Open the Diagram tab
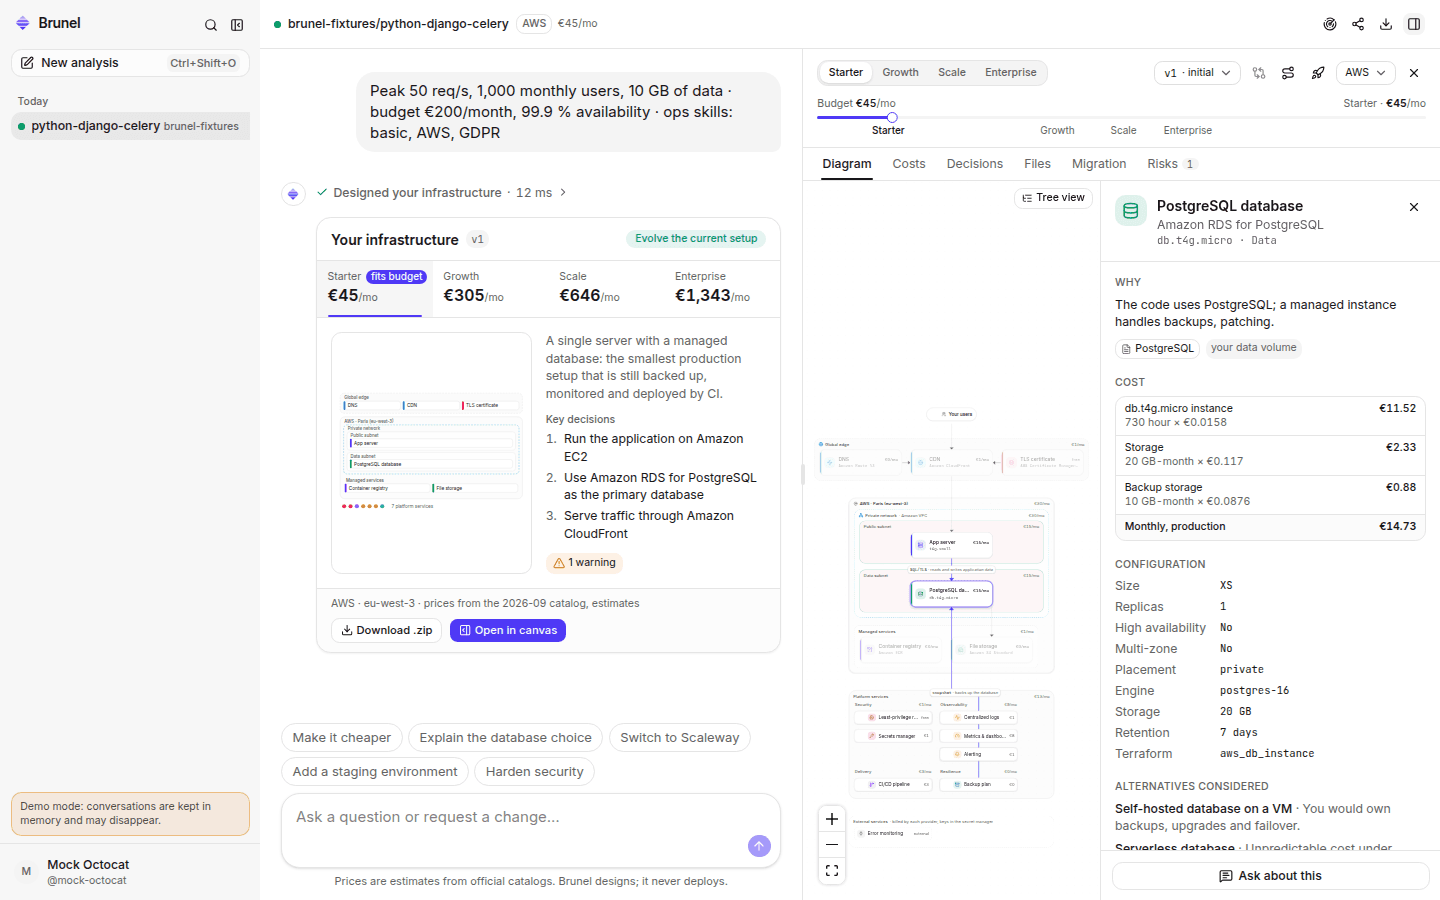 (x=847, y=164)
